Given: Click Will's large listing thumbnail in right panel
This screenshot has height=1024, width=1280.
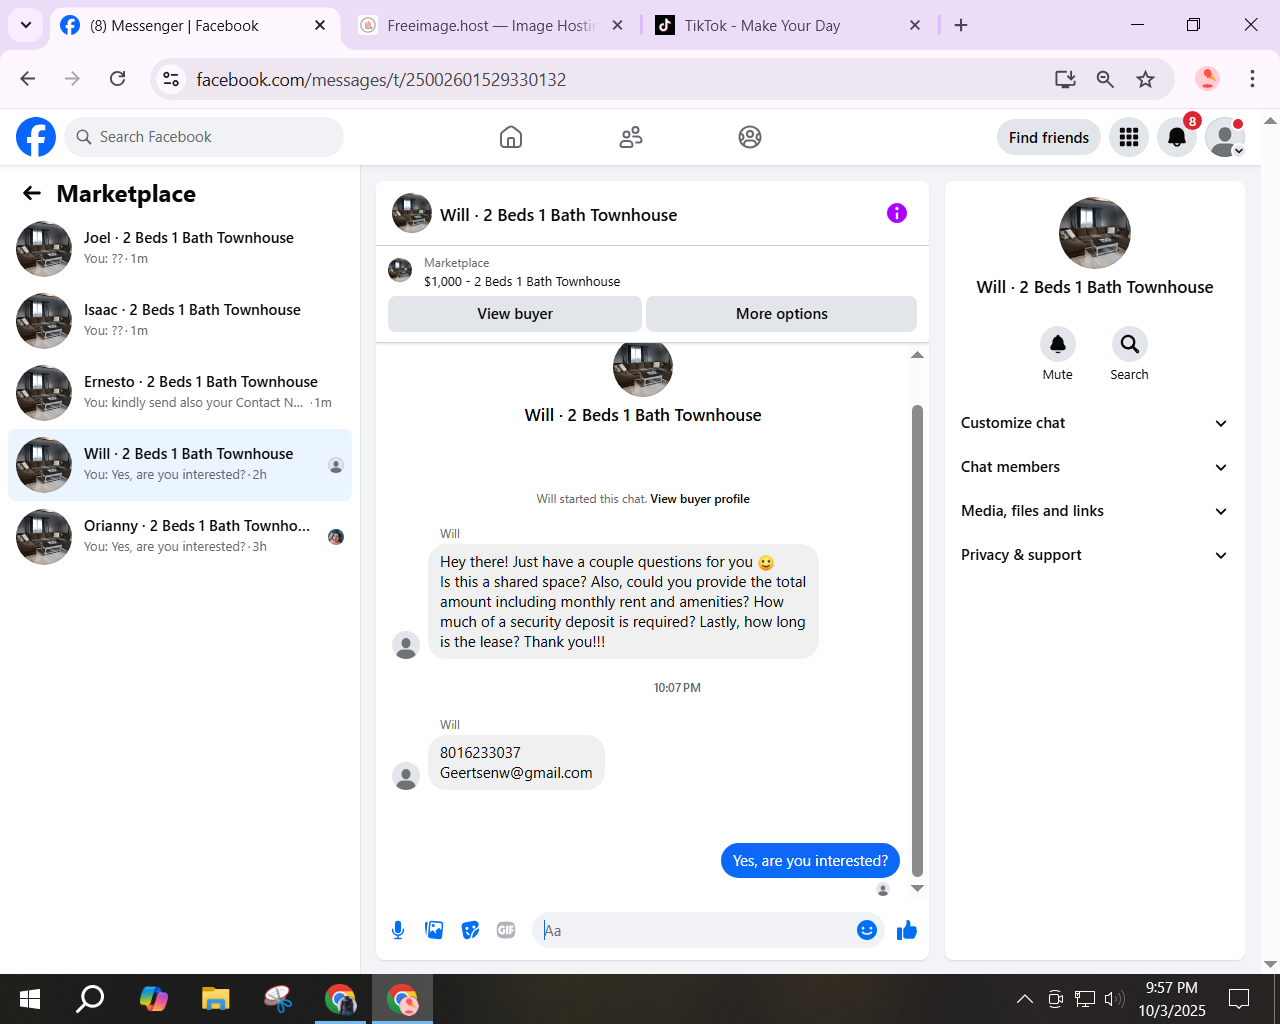Looking at the screenshot, I should click(1095, 233).
